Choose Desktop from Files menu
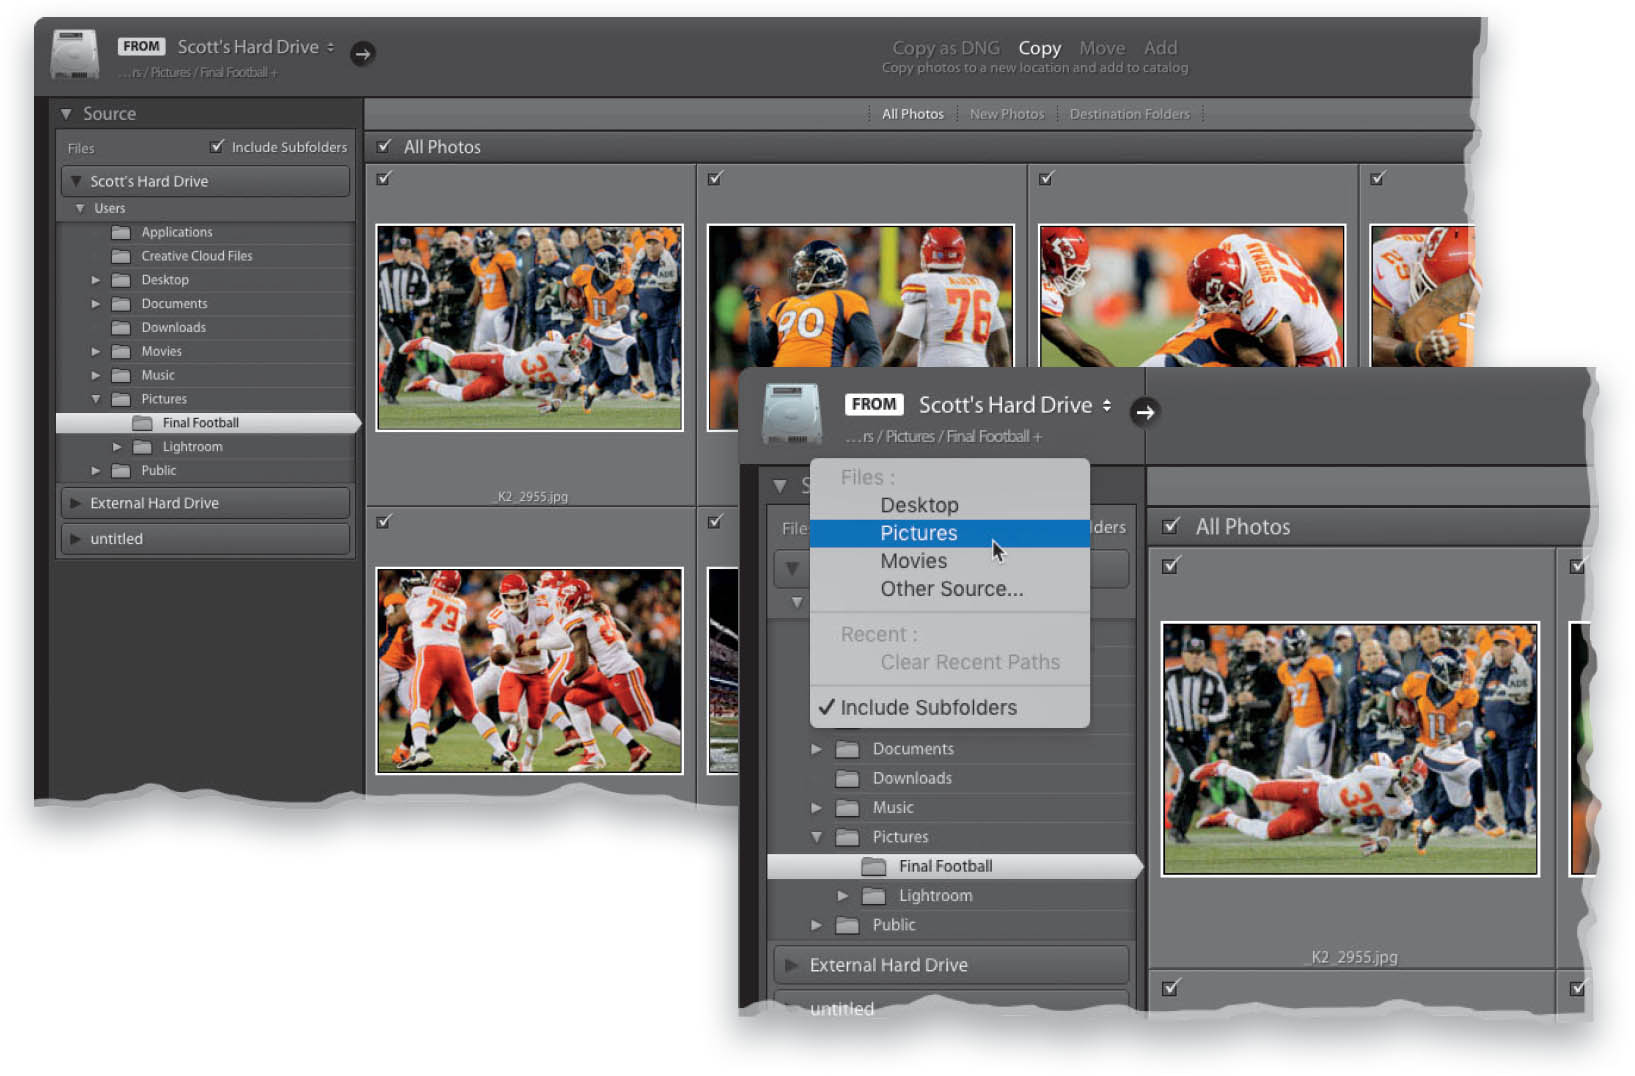Viewport: 1635px width, 1076px height. 919,505
